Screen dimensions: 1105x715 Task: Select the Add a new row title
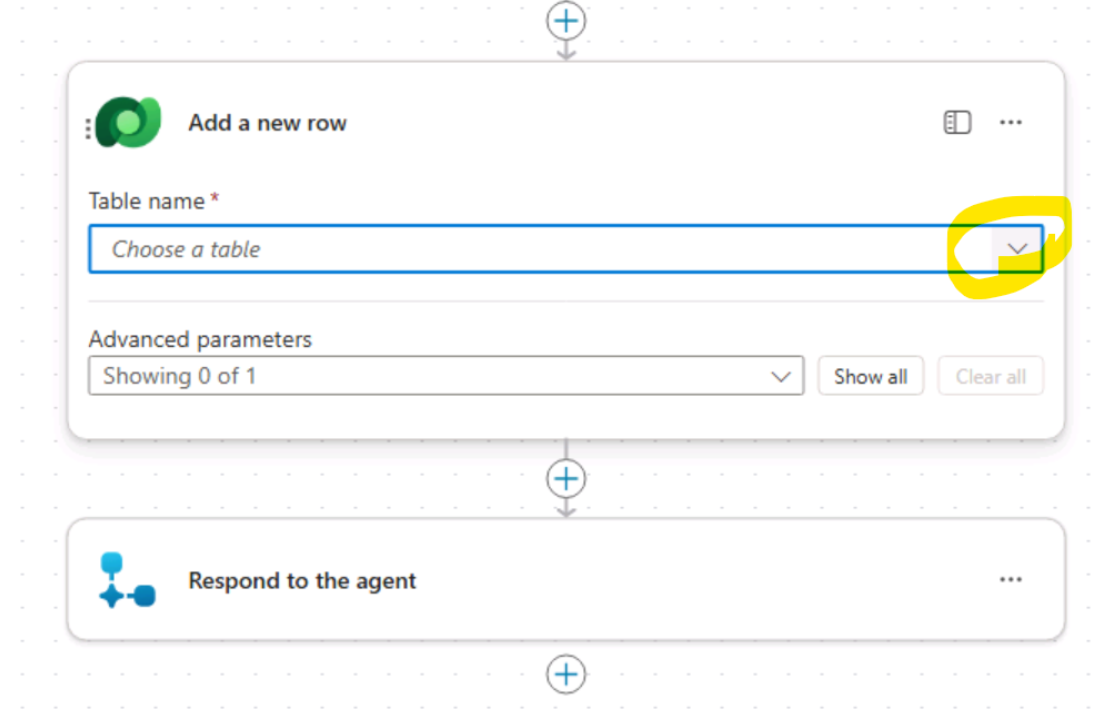(x=267, y=123)
